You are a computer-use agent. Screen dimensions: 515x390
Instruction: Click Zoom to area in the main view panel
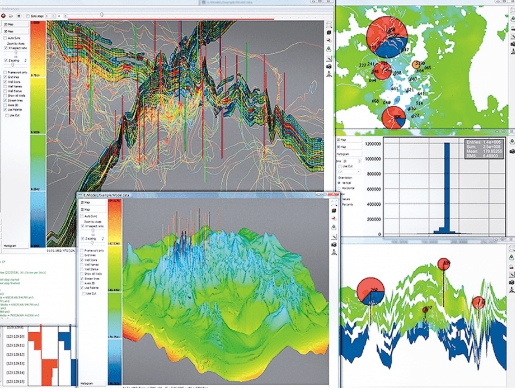(17, 44)
